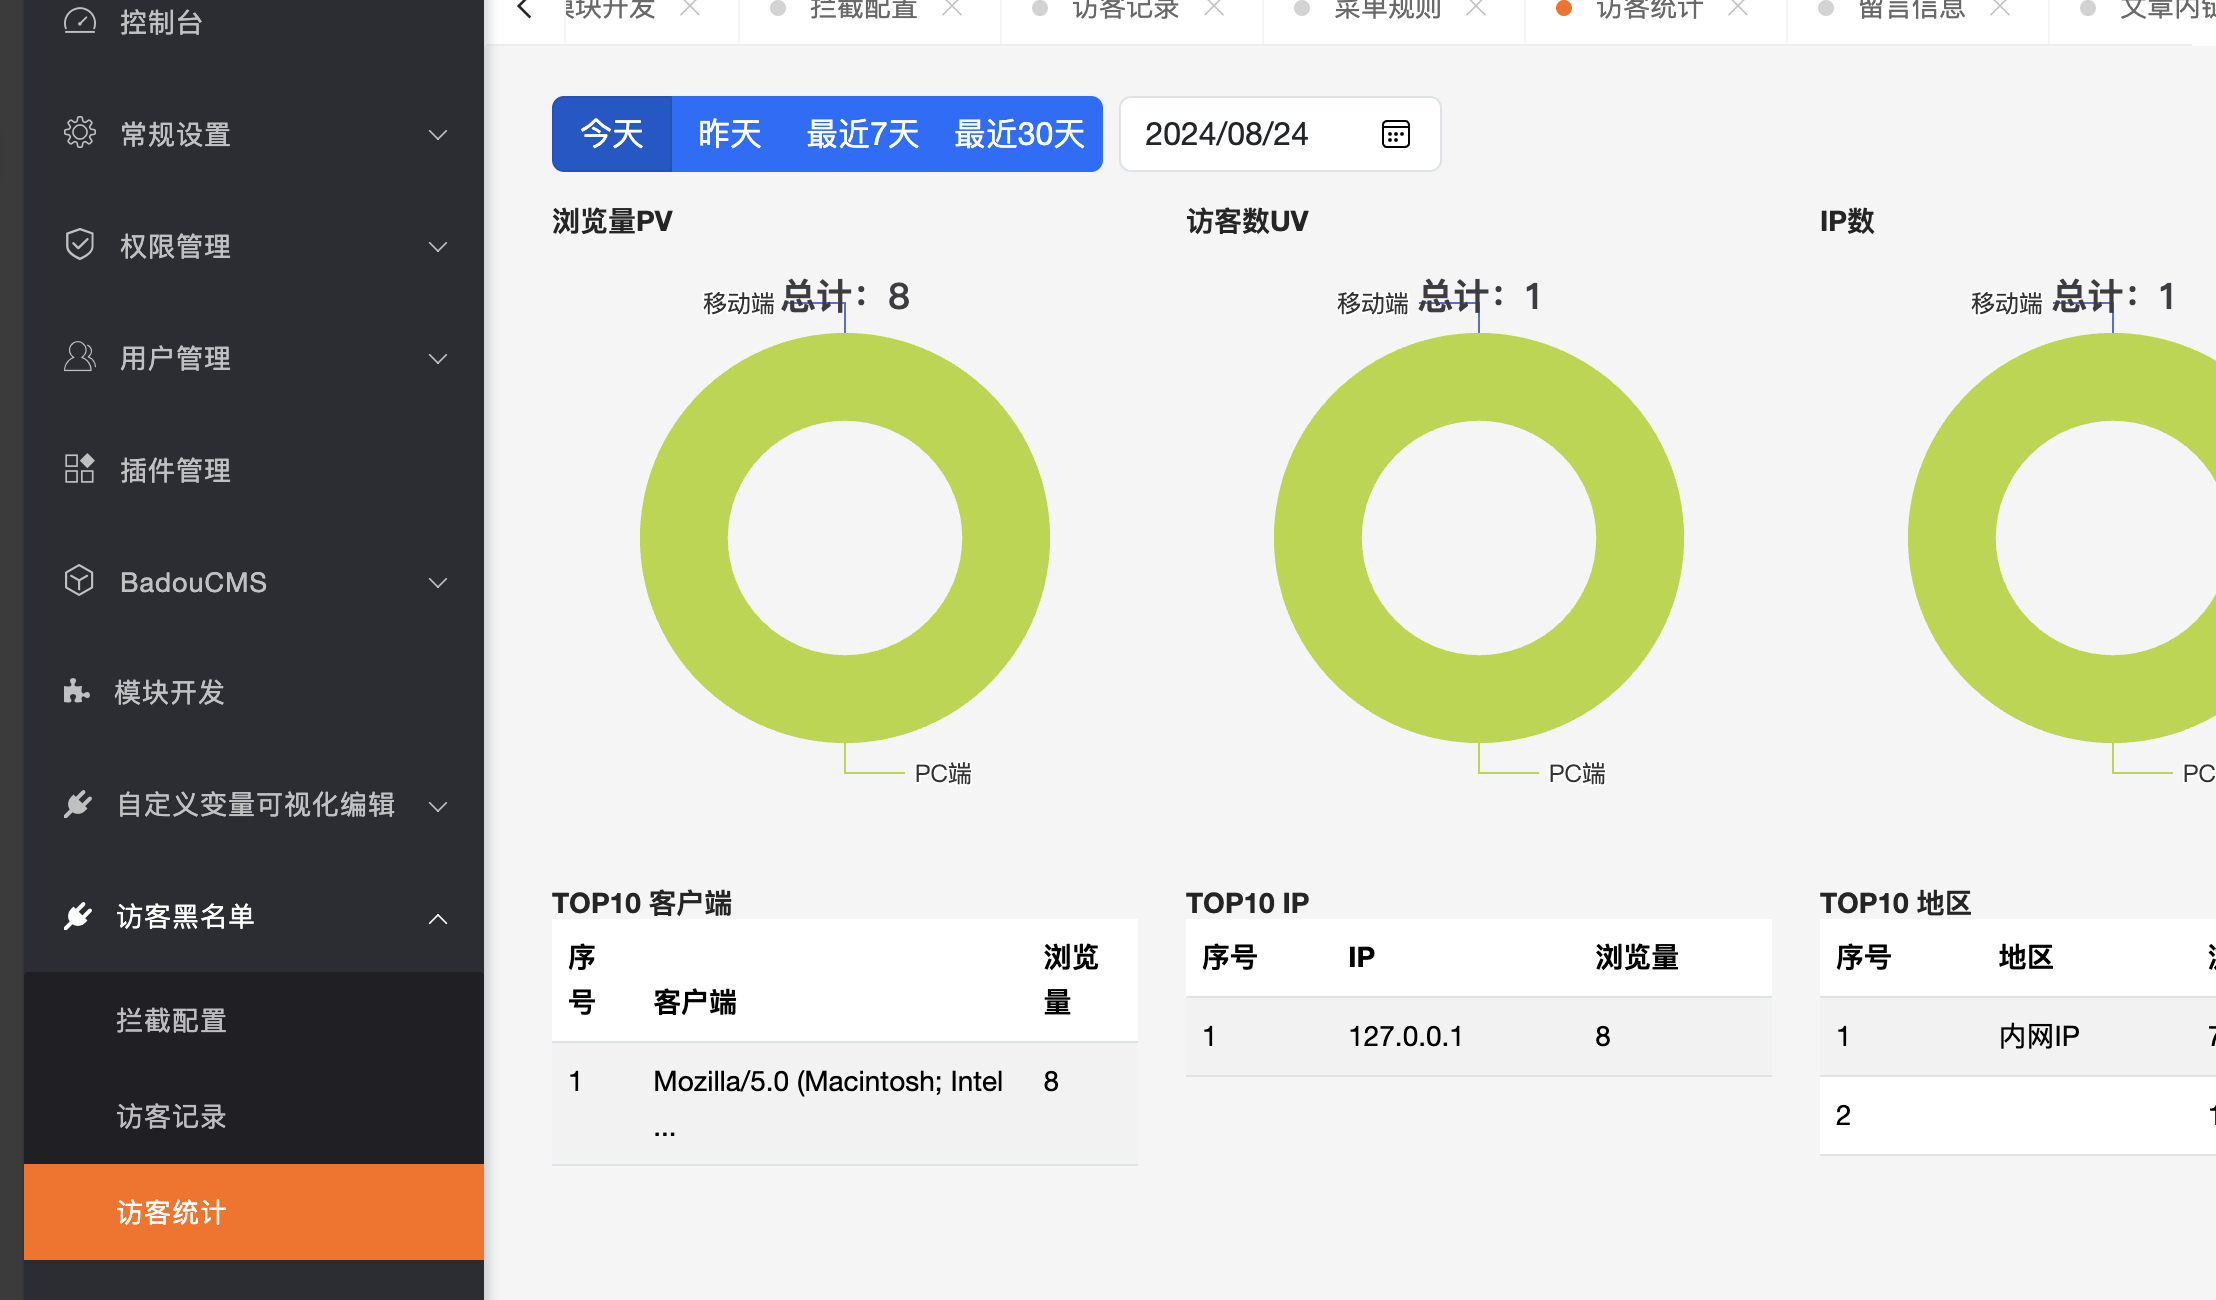Viewport: 2216px width, 1300px height.
Task: Open 插件管理 via its plugin icon
Action: (80, 469)
